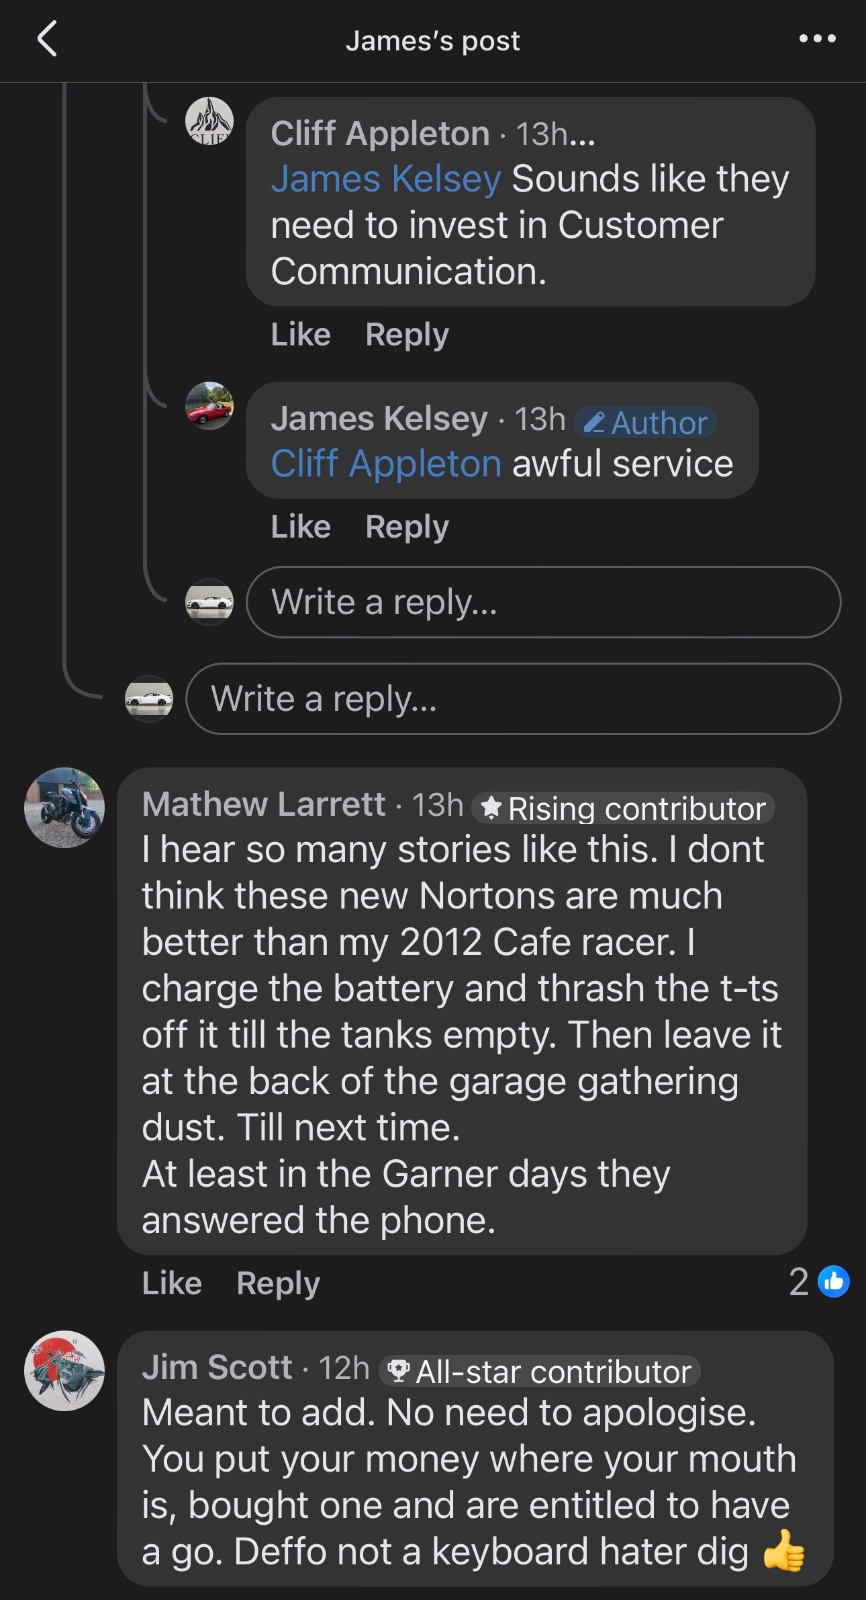Screen dimensions: 866x1600
Task: Reply to Mathew Larrett's comment
Action: pyautogui.click(x=278, y=1283)
